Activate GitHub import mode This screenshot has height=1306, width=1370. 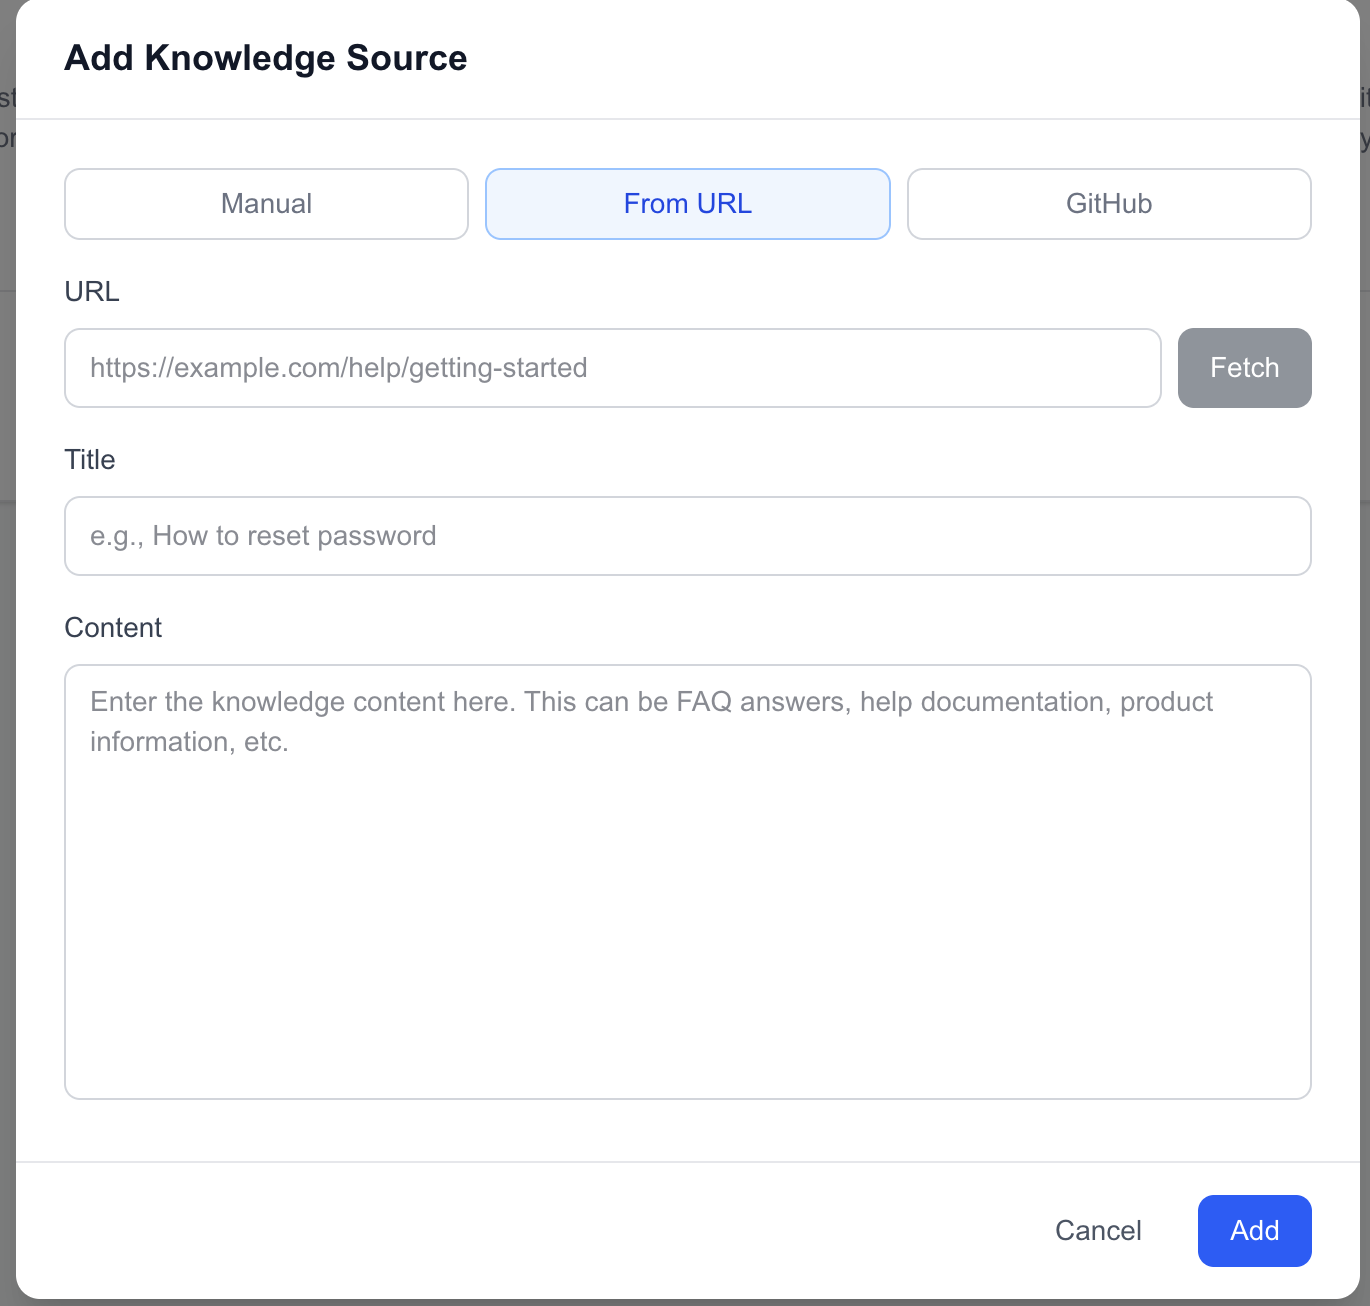1109,204
